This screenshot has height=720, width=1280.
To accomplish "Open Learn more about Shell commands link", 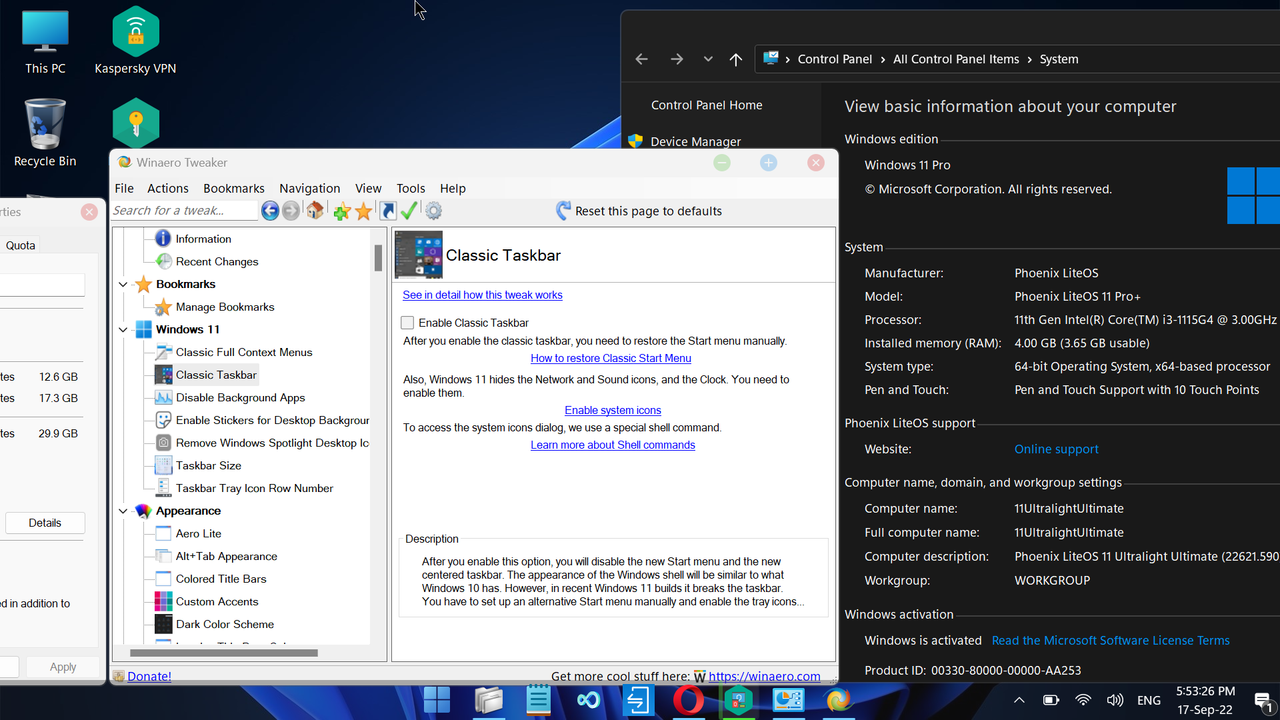I will click(x=613, y=445).
